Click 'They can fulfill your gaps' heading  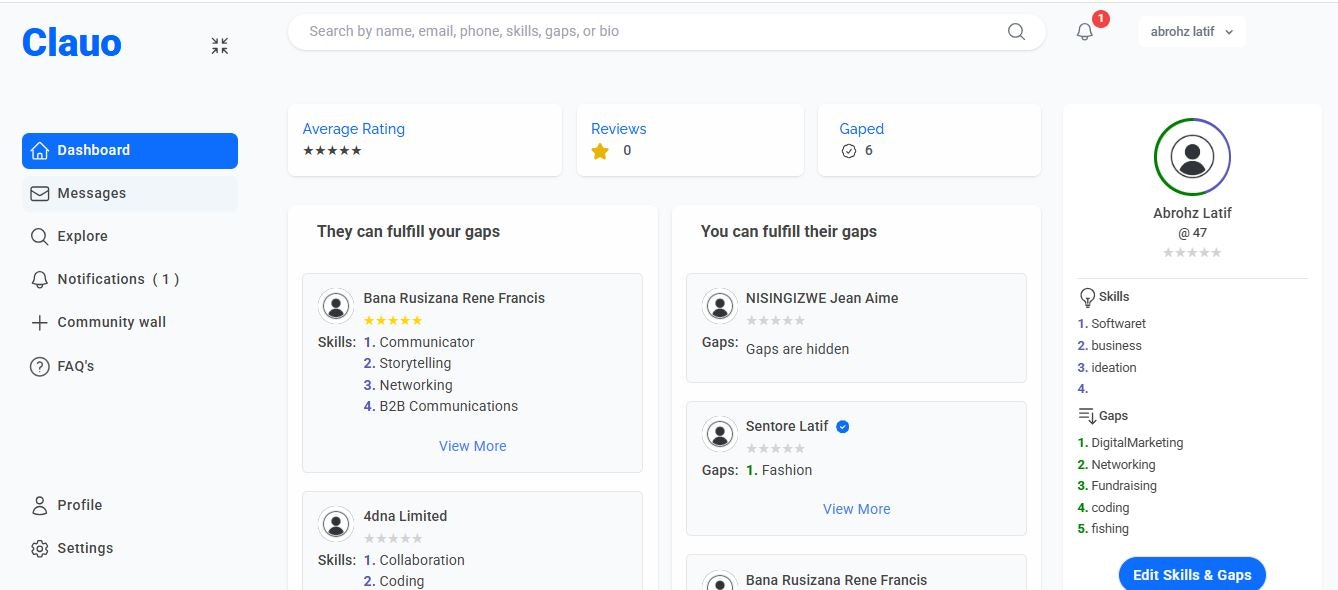click(x=408, y=232)
